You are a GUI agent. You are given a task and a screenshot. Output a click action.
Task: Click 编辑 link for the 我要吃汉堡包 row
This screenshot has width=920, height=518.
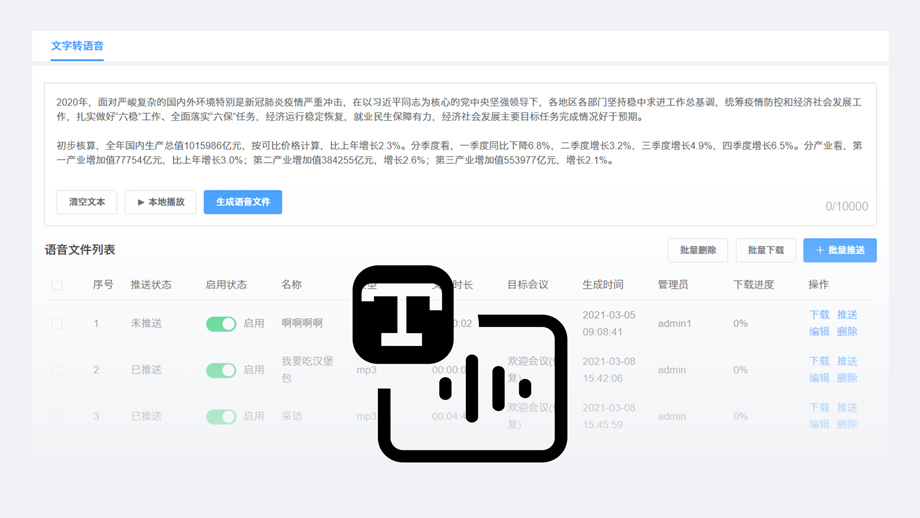point(819,378)
